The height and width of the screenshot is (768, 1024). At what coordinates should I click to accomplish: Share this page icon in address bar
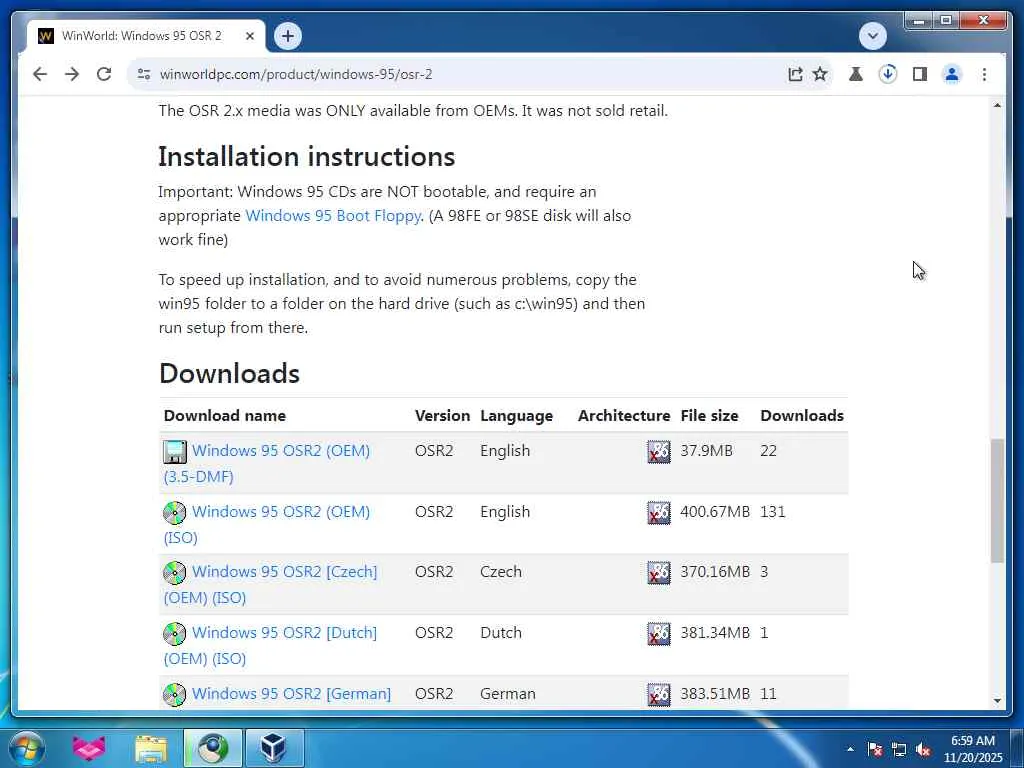tap(795, 74)
